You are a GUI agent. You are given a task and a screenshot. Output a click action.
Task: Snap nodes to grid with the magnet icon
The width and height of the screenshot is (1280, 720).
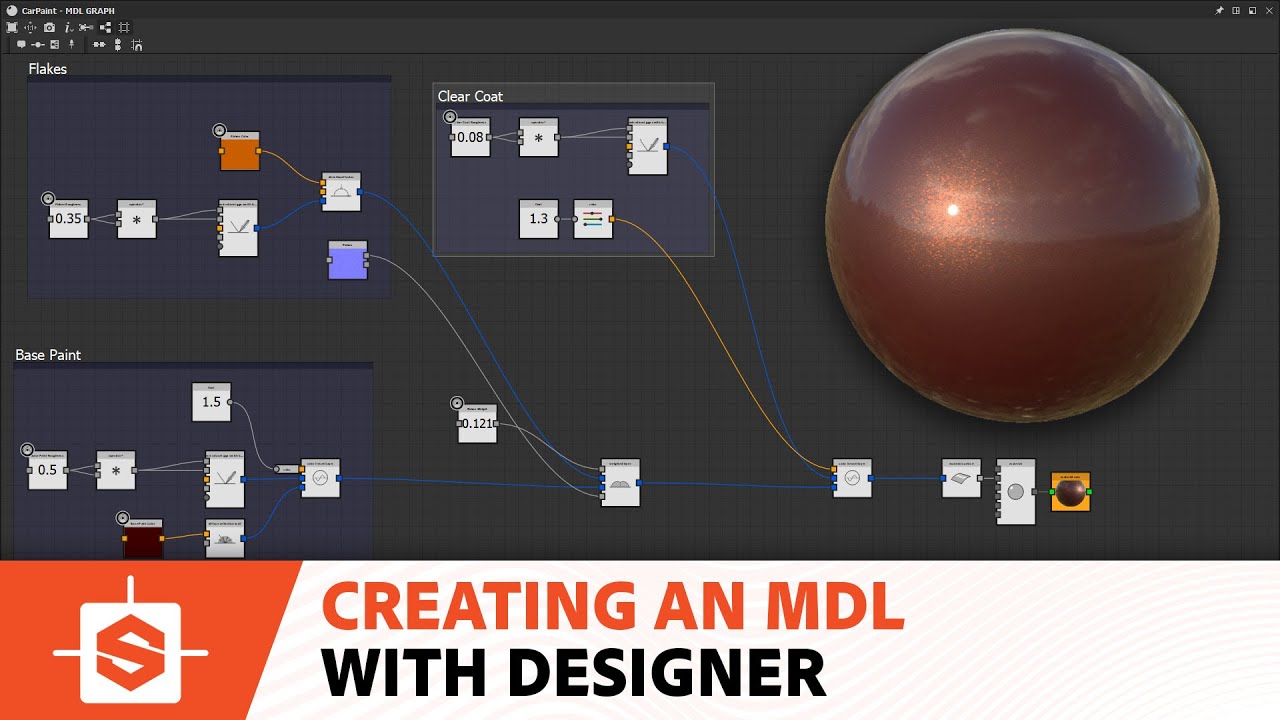tap(137, 44)
